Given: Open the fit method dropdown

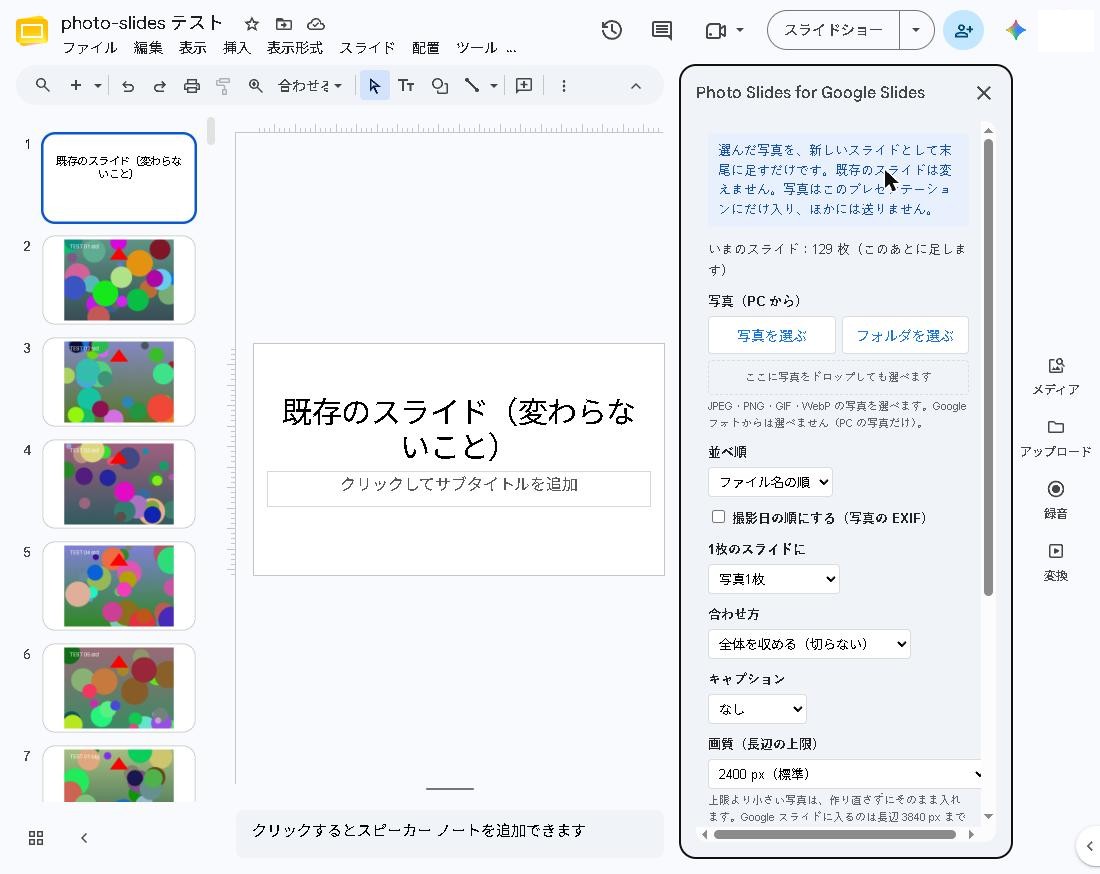Looking at the screenshot, I should click(810, 644).
